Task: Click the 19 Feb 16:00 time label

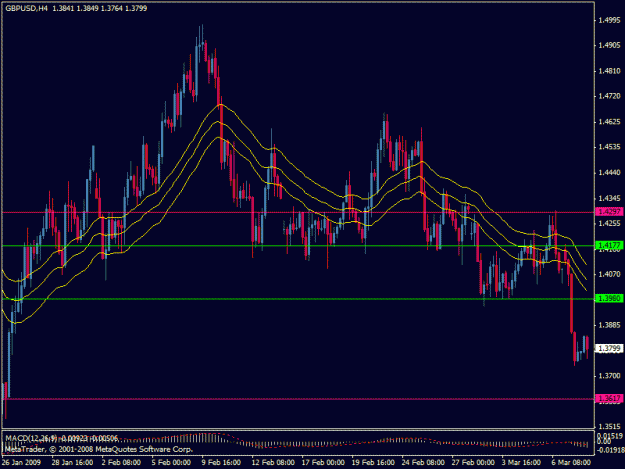Action: tap(373, 463)
